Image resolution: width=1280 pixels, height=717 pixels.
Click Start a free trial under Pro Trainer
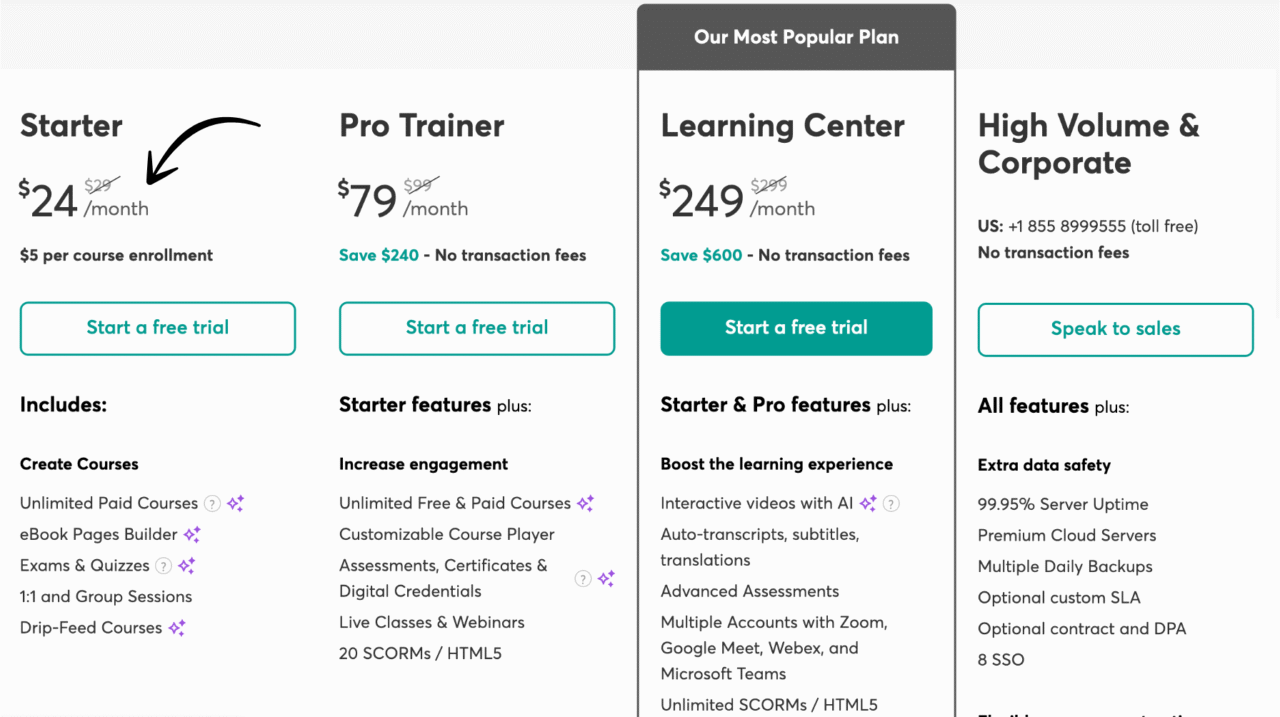(477, 328)
